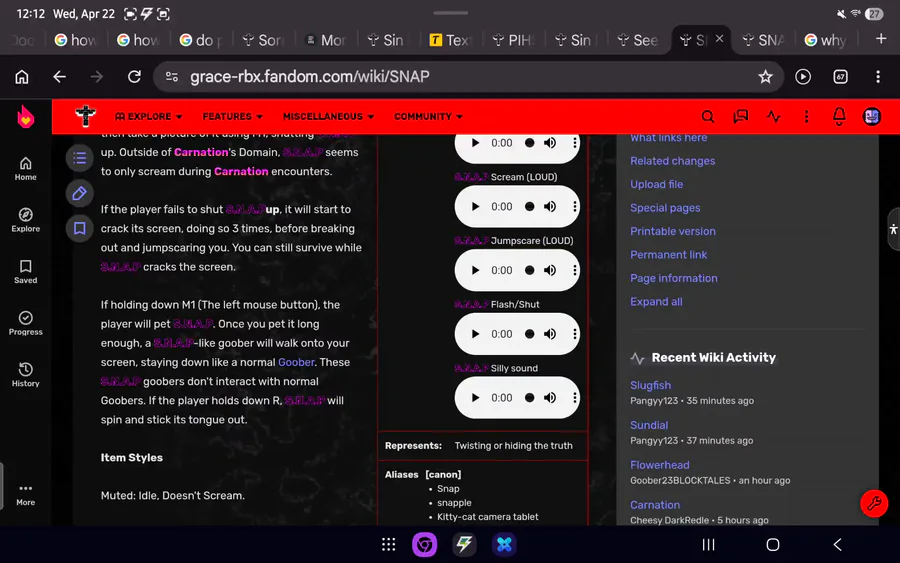Bookmark the page with sidebar bookmark icon
Image resolution: width=900 pixels, height=563 pixels.
[79, 228]
